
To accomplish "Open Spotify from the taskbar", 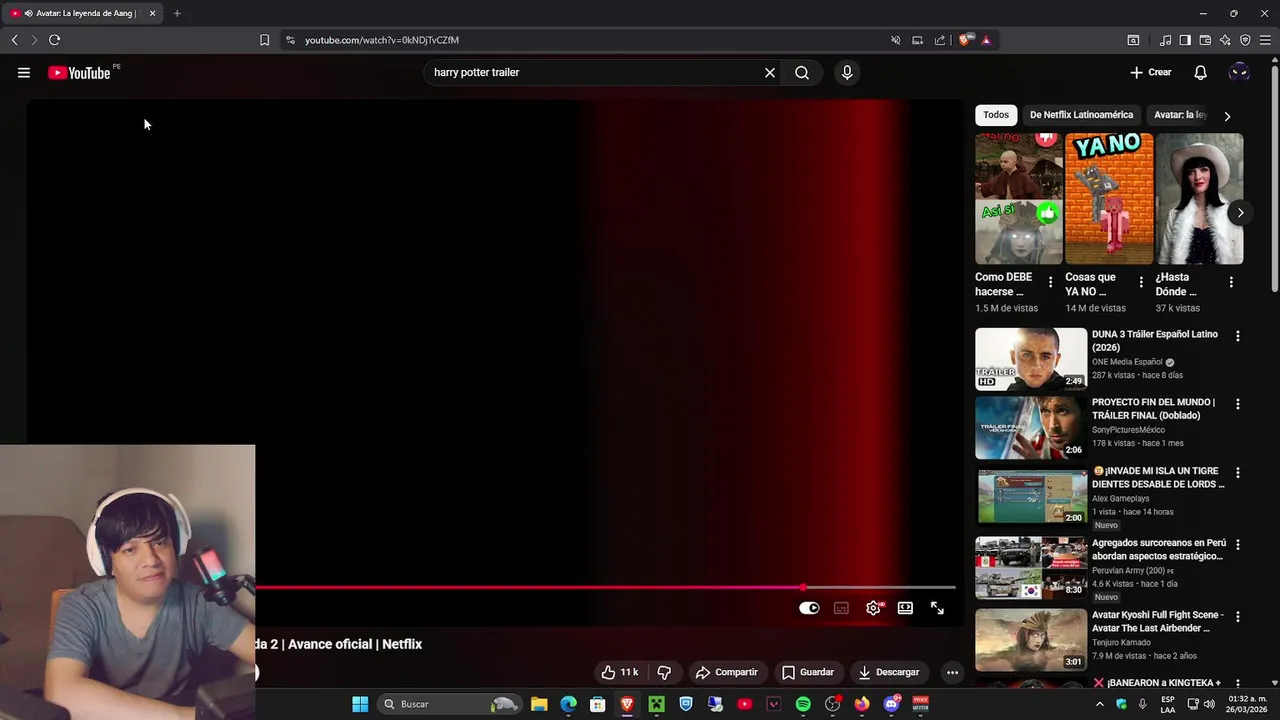I will [x=803, y=704].
